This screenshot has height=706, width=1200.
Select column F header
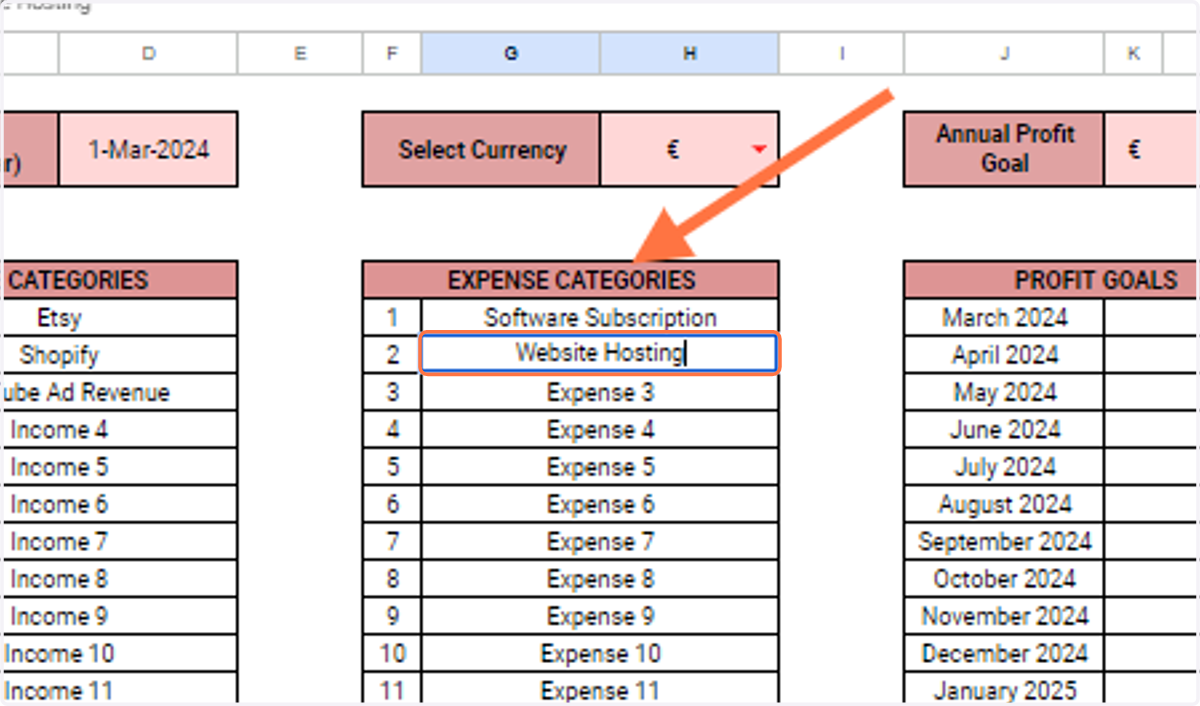[392, 54]
